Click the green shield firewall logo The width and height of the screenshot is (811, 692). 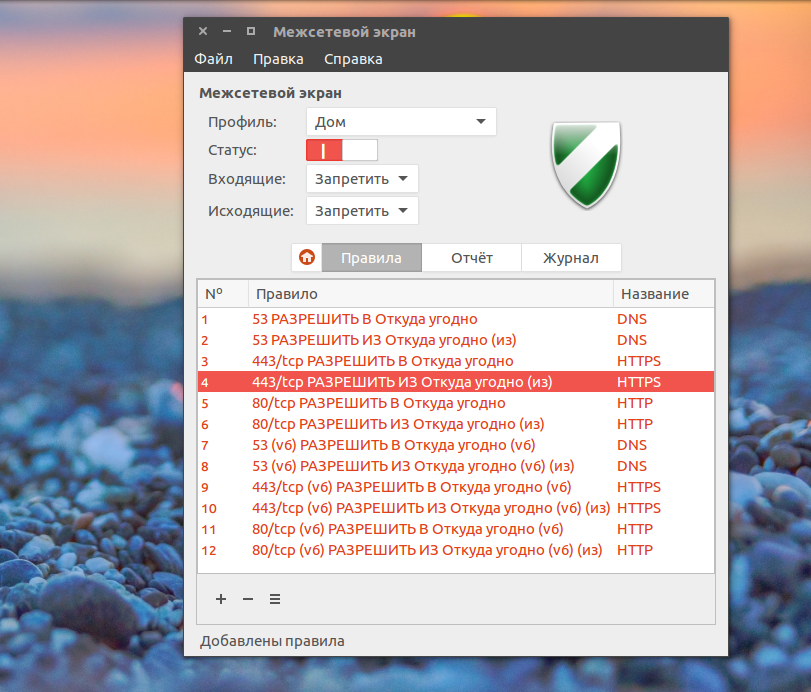(x=586, y=165)
